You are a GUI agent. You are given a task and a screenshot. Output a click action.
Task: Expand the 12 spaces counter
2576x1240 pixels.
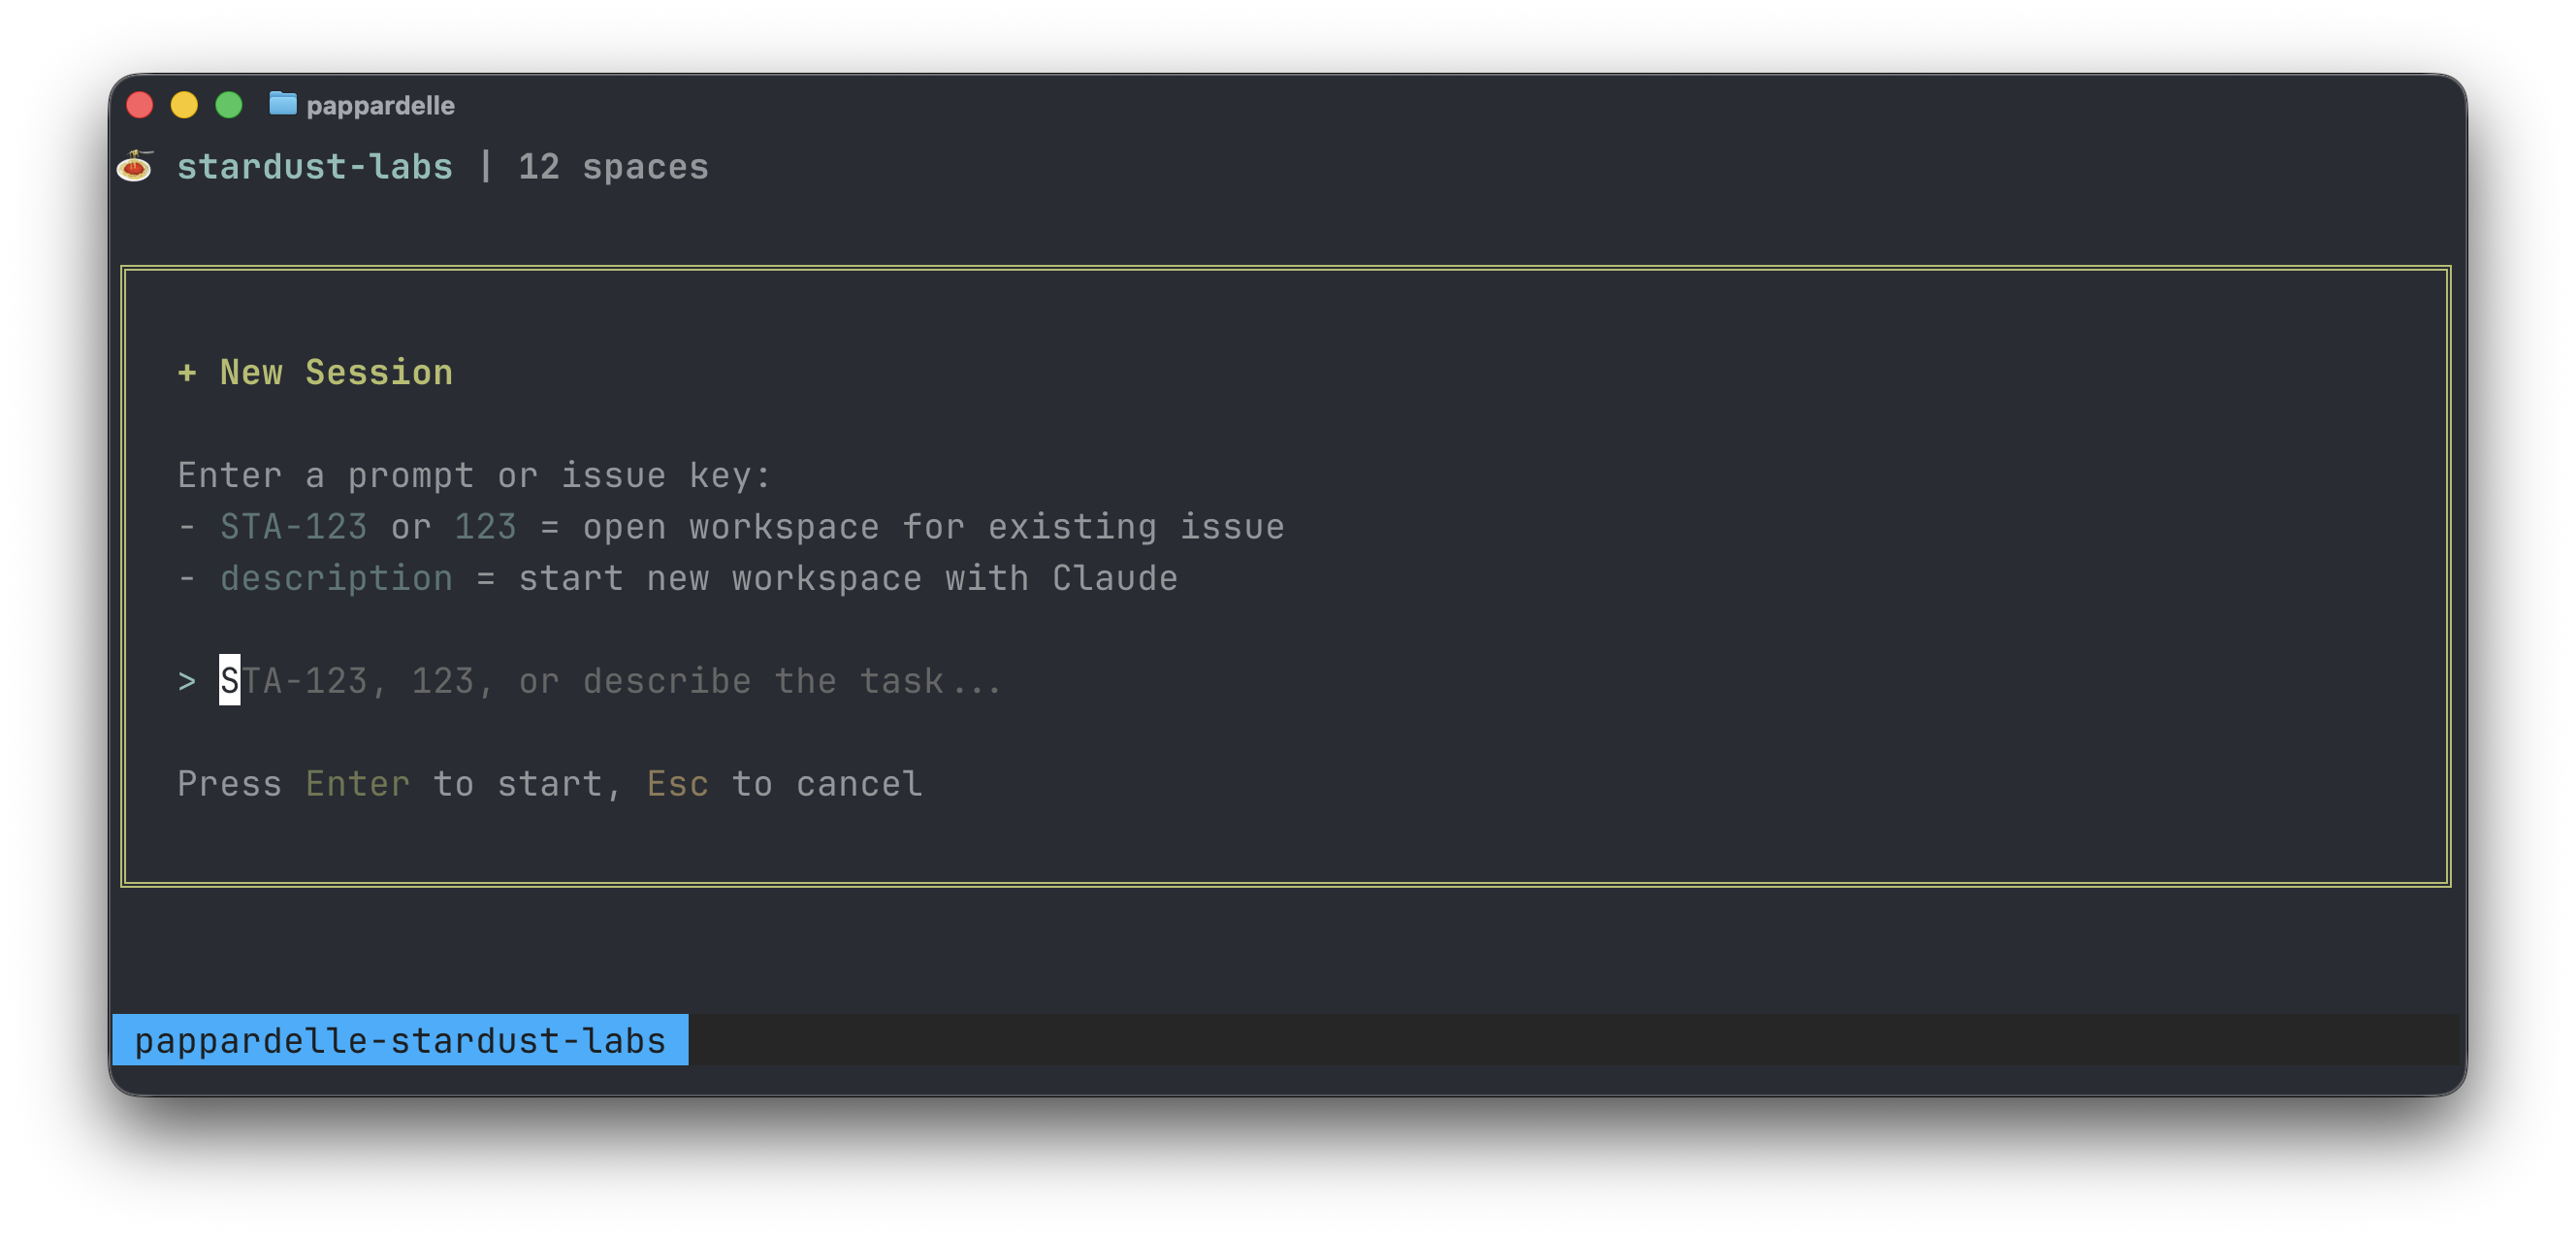(x=613, y=166)
